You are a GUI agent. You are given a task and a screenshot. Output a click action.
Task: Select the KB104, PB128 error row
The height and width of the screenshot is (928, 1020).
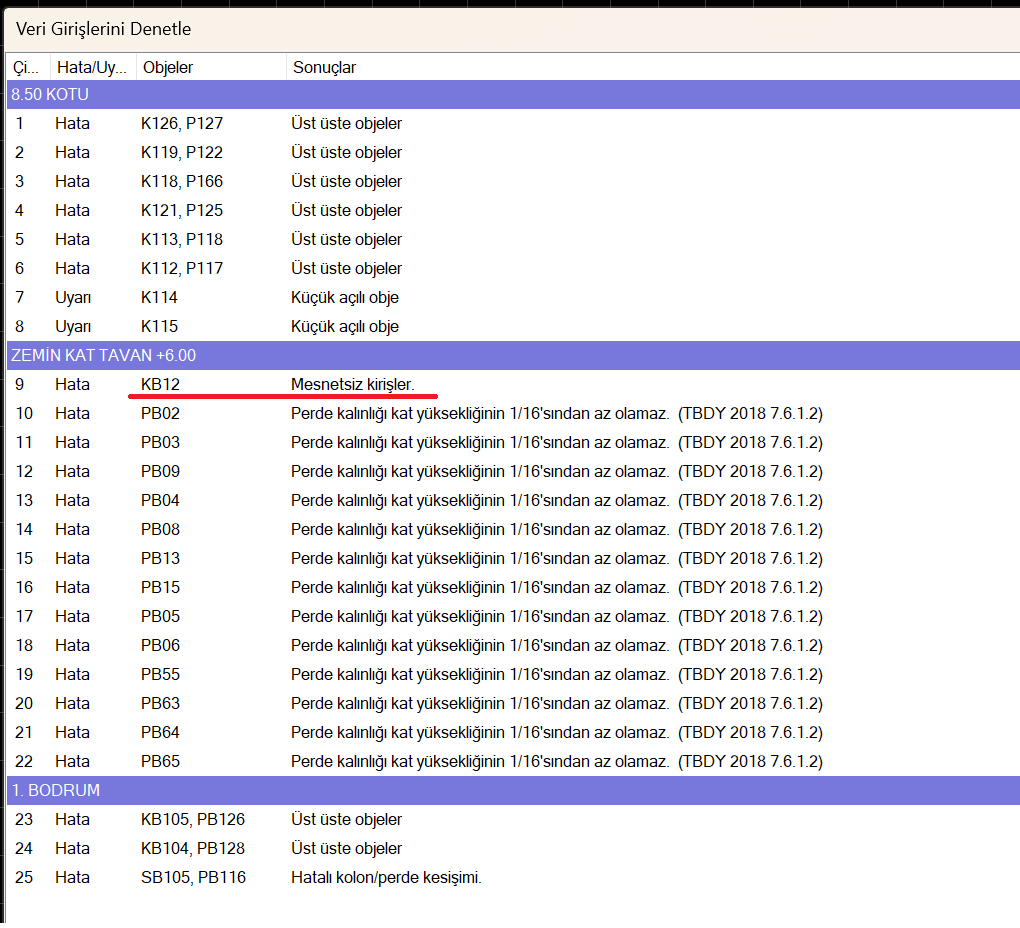[192, 848]
